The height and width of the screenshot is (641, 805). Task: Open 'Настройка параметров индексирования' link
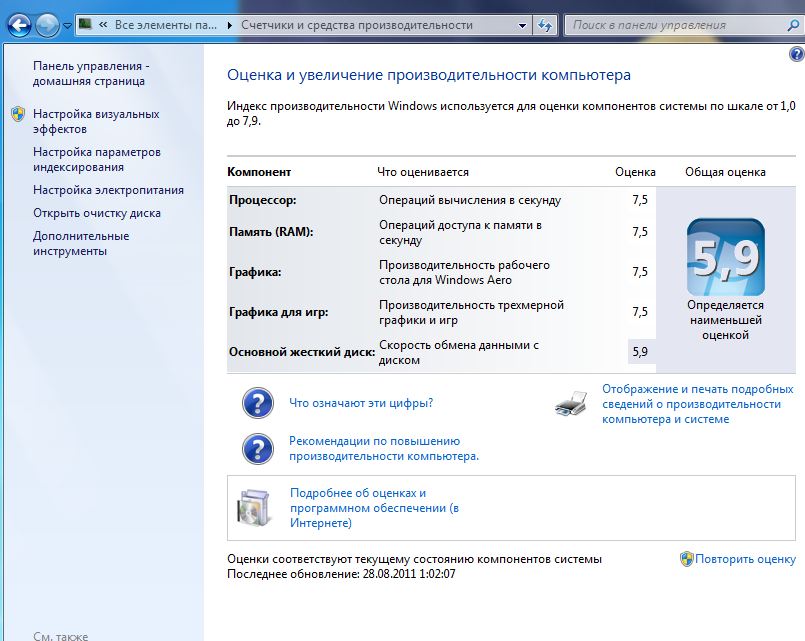pos(97,160)
